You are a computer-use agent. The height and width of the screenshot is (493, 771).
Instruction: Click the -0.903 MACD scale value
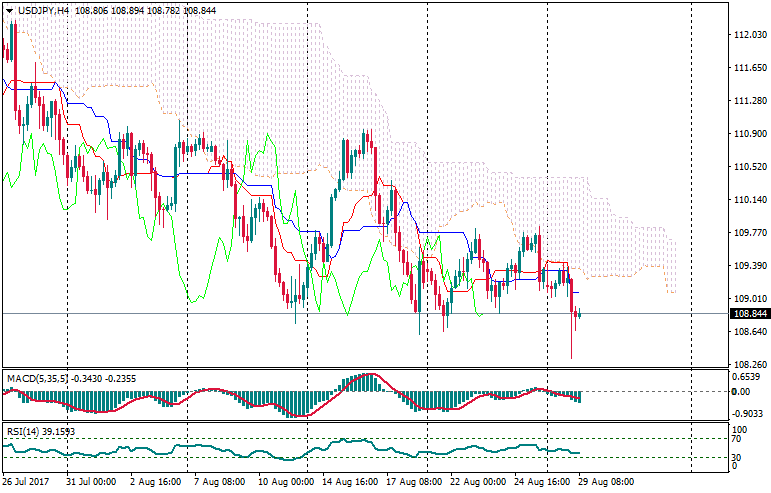pyautogui.click(x=748, y=413)
